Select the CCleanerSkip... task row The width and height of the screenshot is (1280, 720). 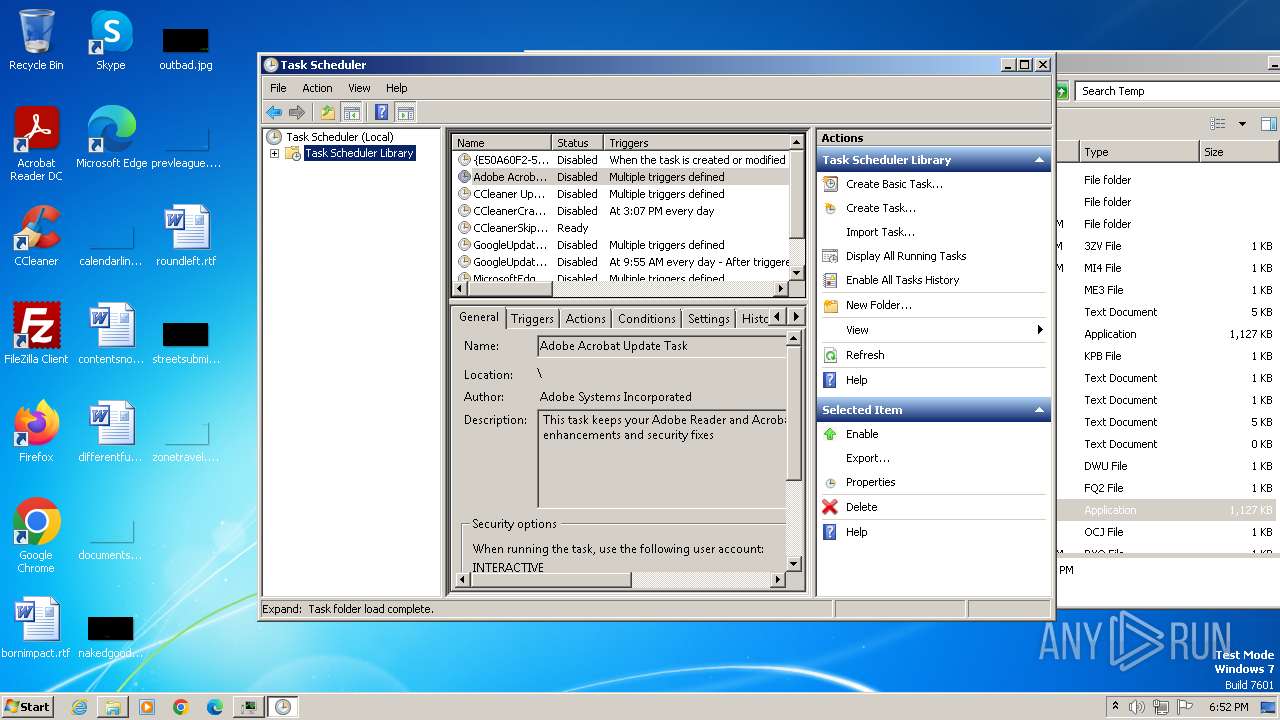tap(621, 228)
